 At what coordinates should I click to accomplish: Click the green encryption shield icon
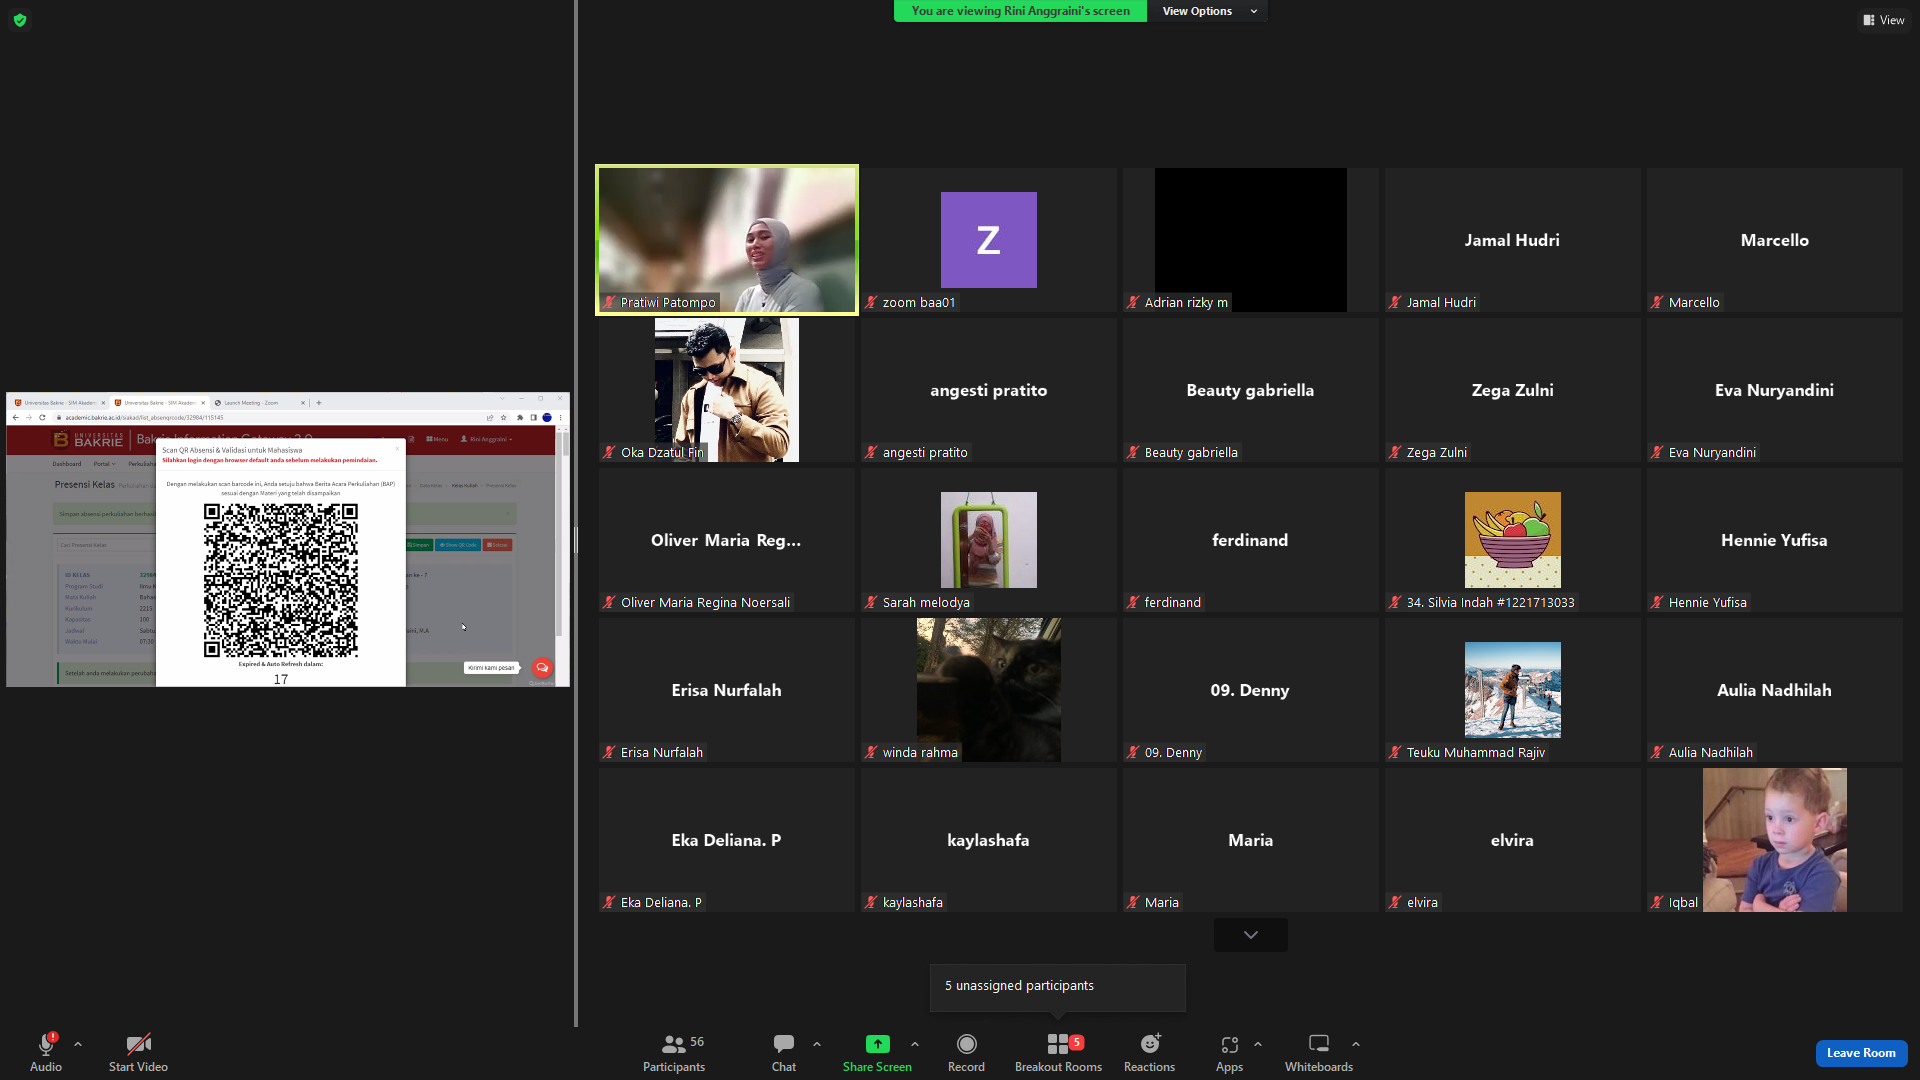tap(20, 20)
